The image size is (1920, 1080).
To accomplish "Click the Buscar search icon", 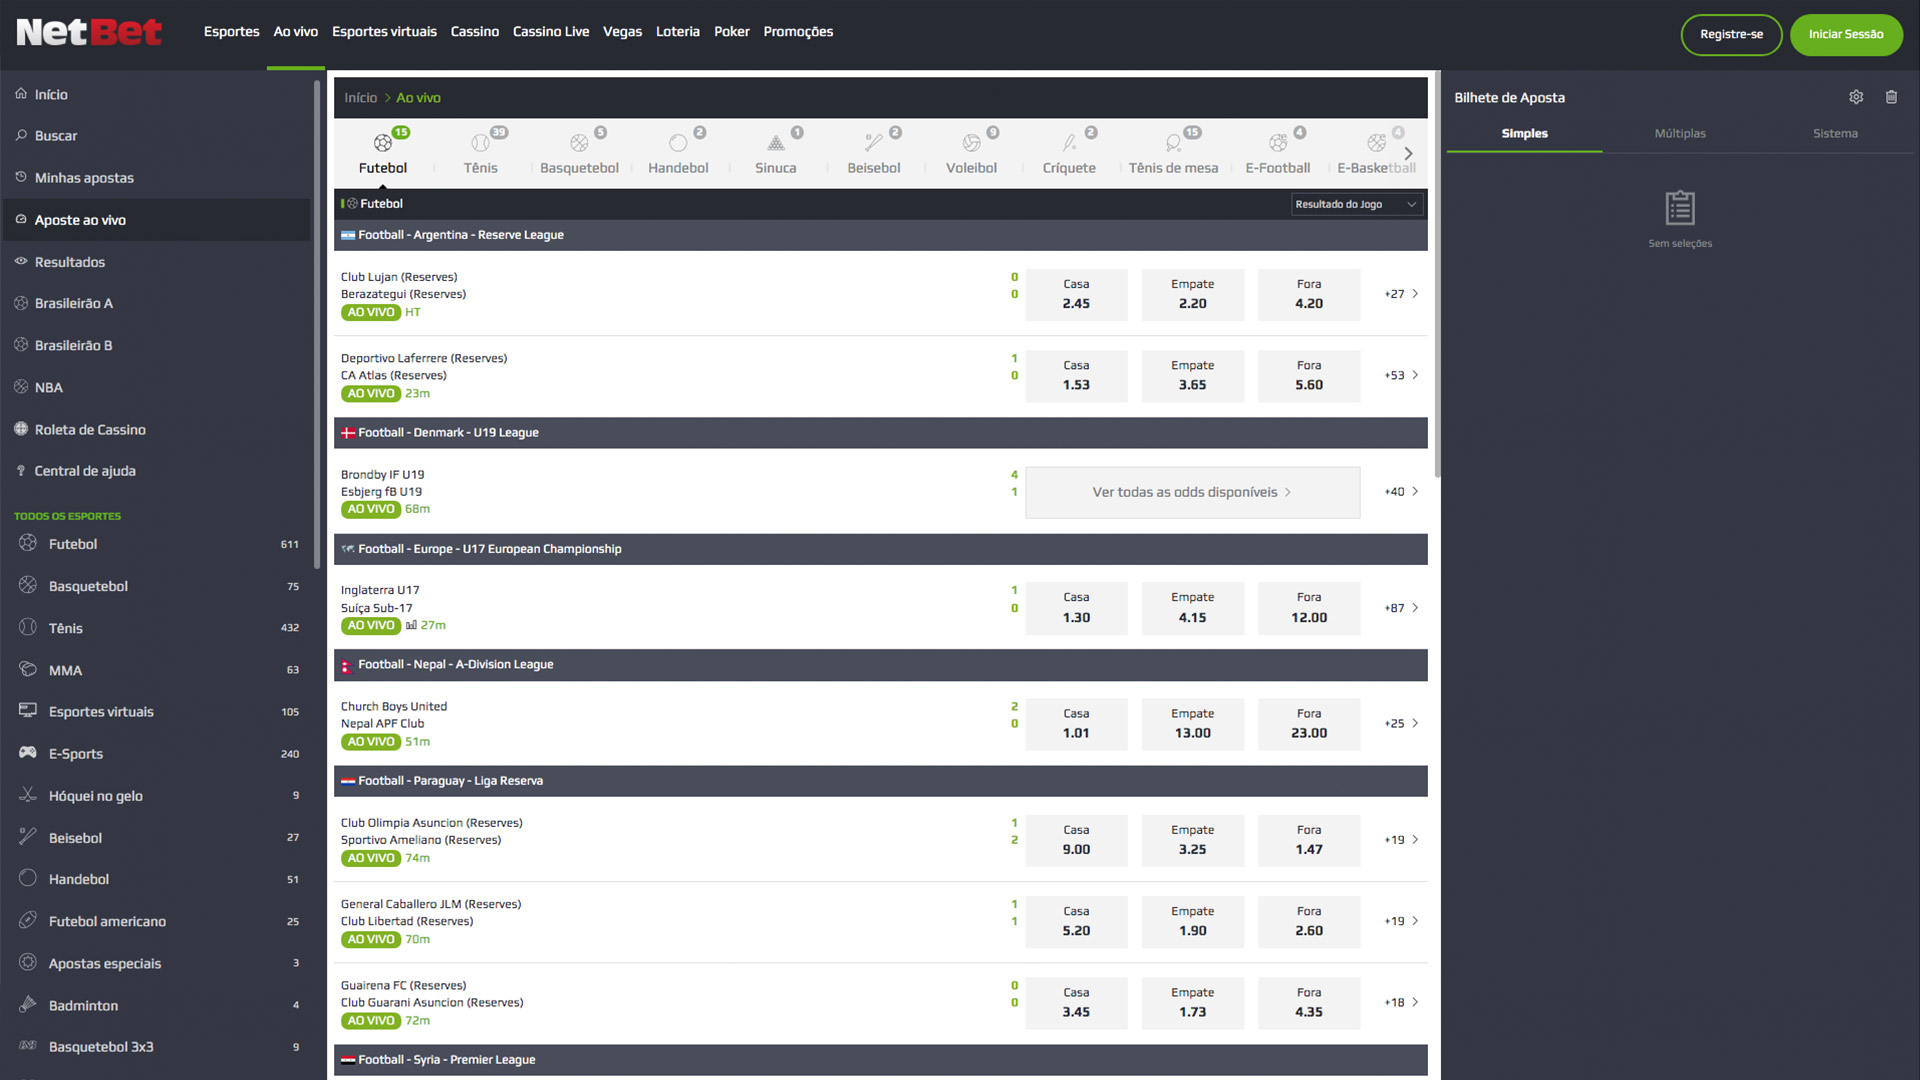I will pos(21,135).
